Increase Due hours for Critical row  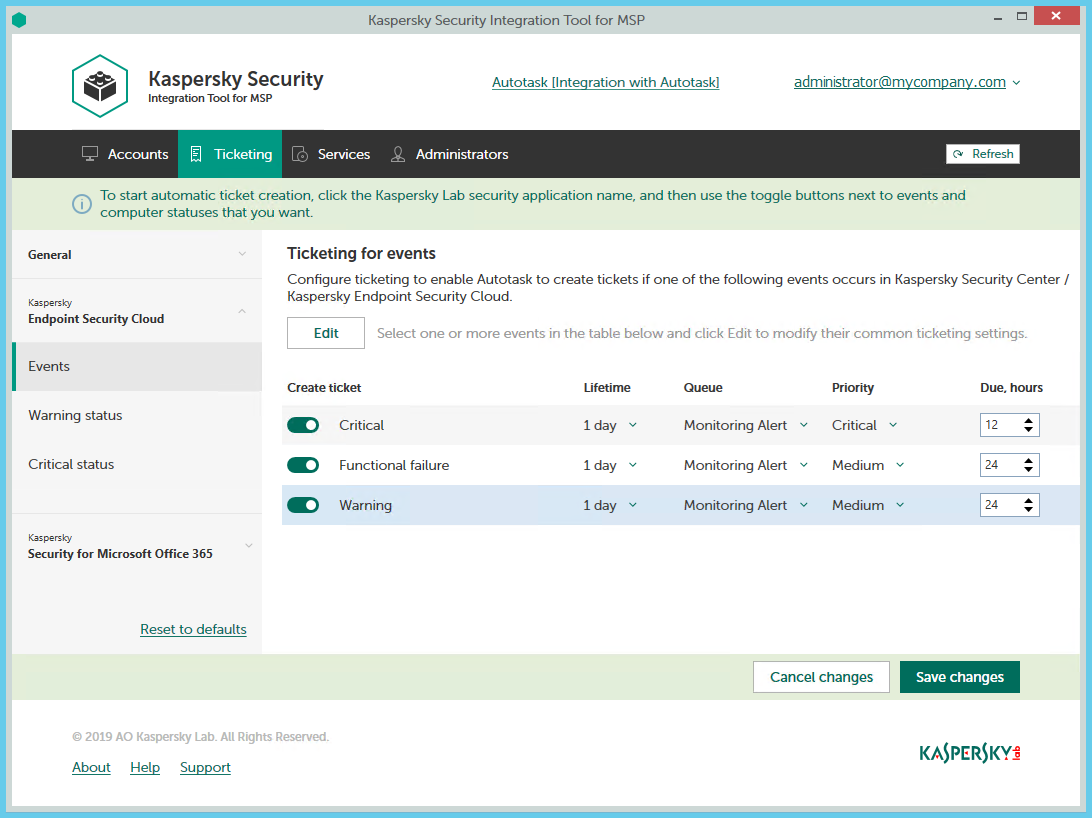coord(1028,421)
